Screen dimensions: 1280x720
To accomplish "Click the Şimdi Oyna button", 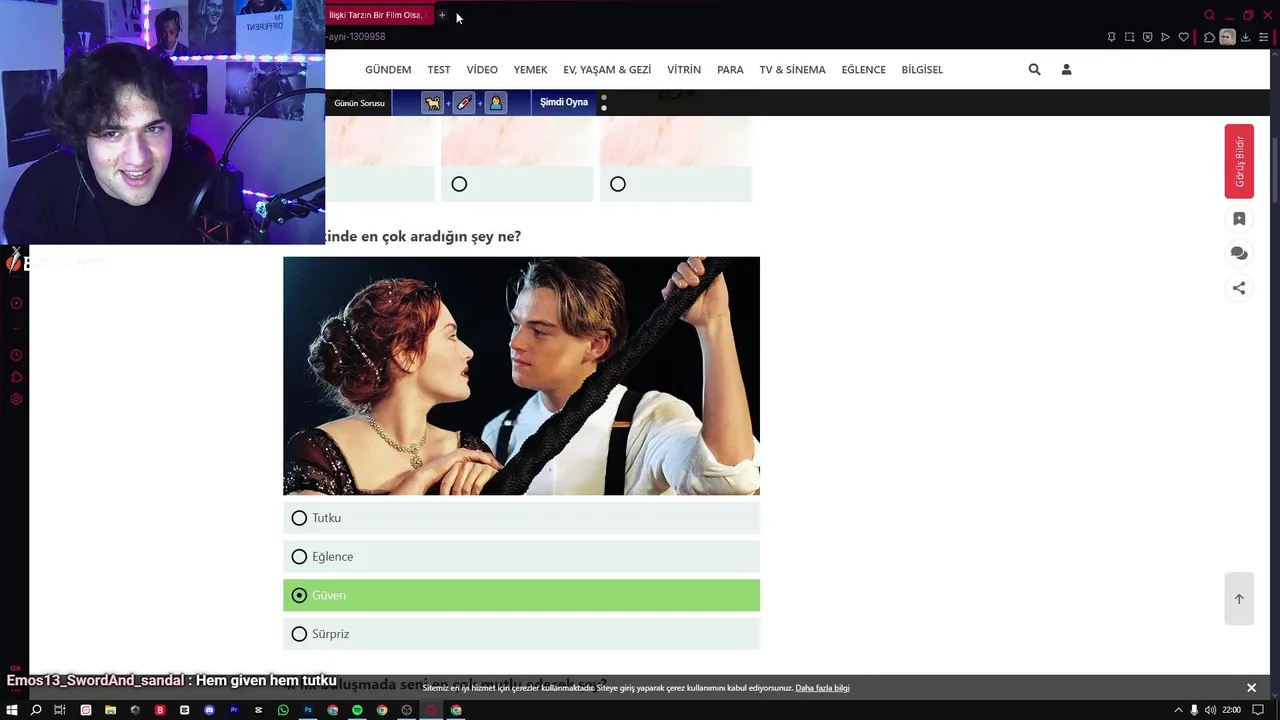I will click(564, 102).
